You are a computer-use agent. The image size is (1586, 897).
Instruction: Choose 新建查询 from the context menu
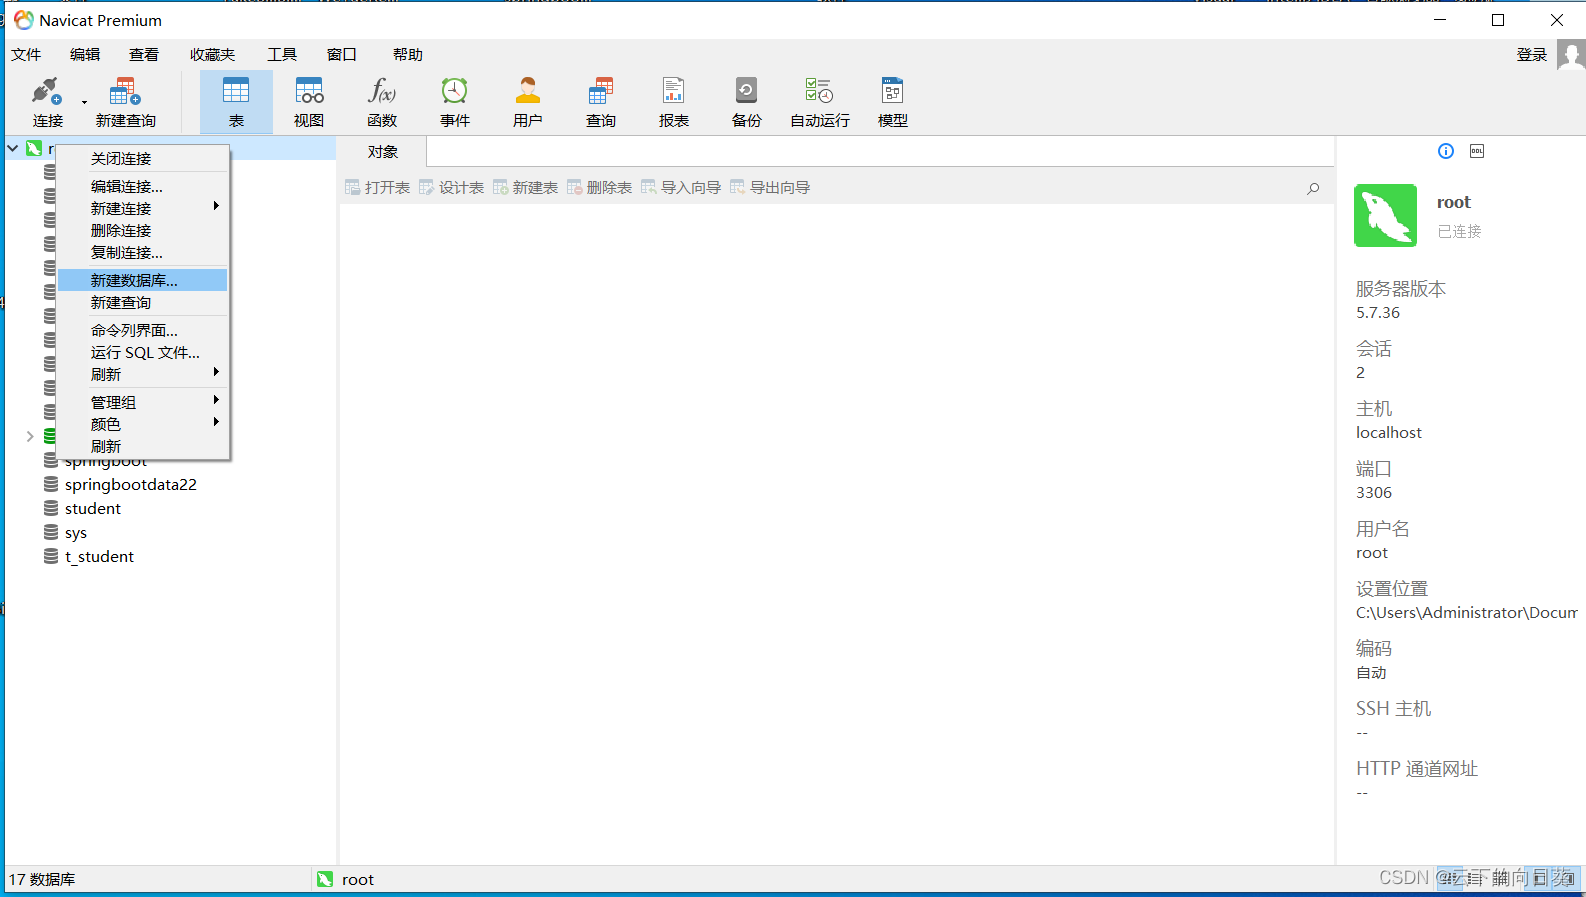coord(142,302)
